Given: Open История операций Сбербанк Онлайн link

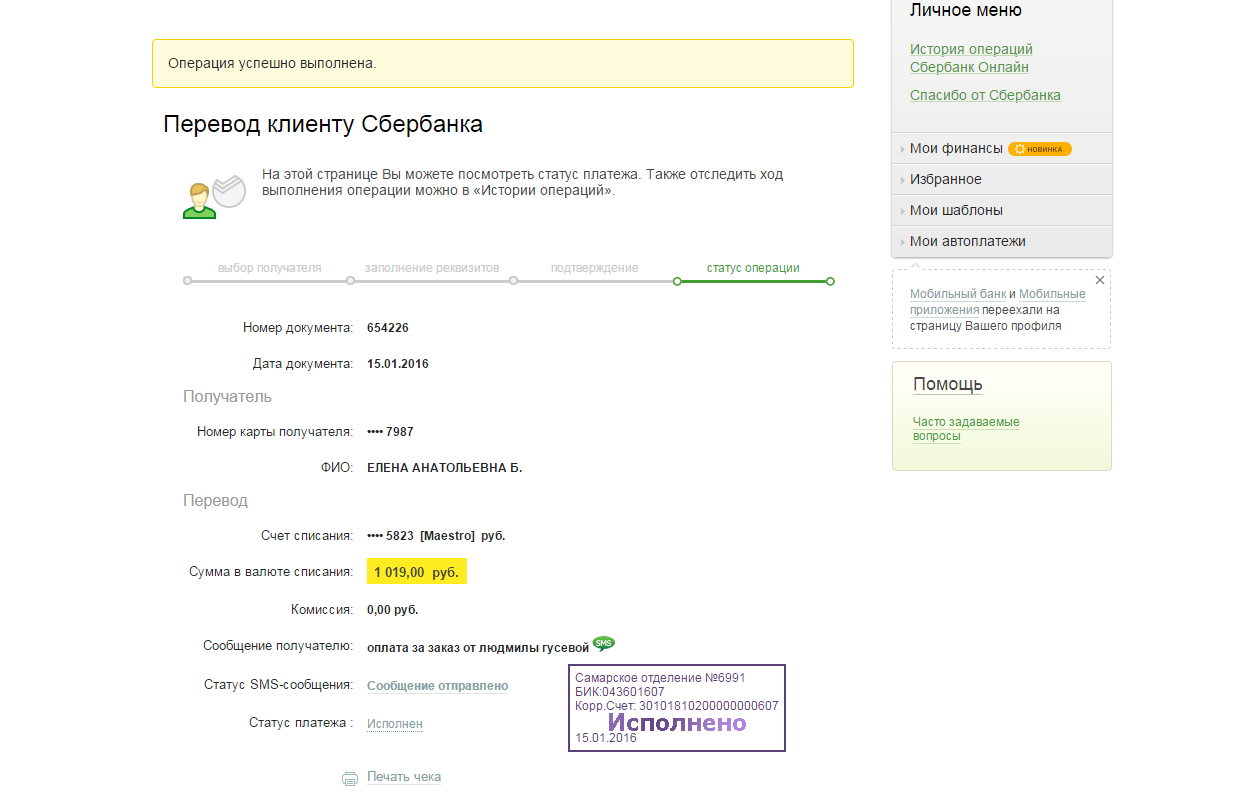Looking at the screenshot, I should pos(971,58).
